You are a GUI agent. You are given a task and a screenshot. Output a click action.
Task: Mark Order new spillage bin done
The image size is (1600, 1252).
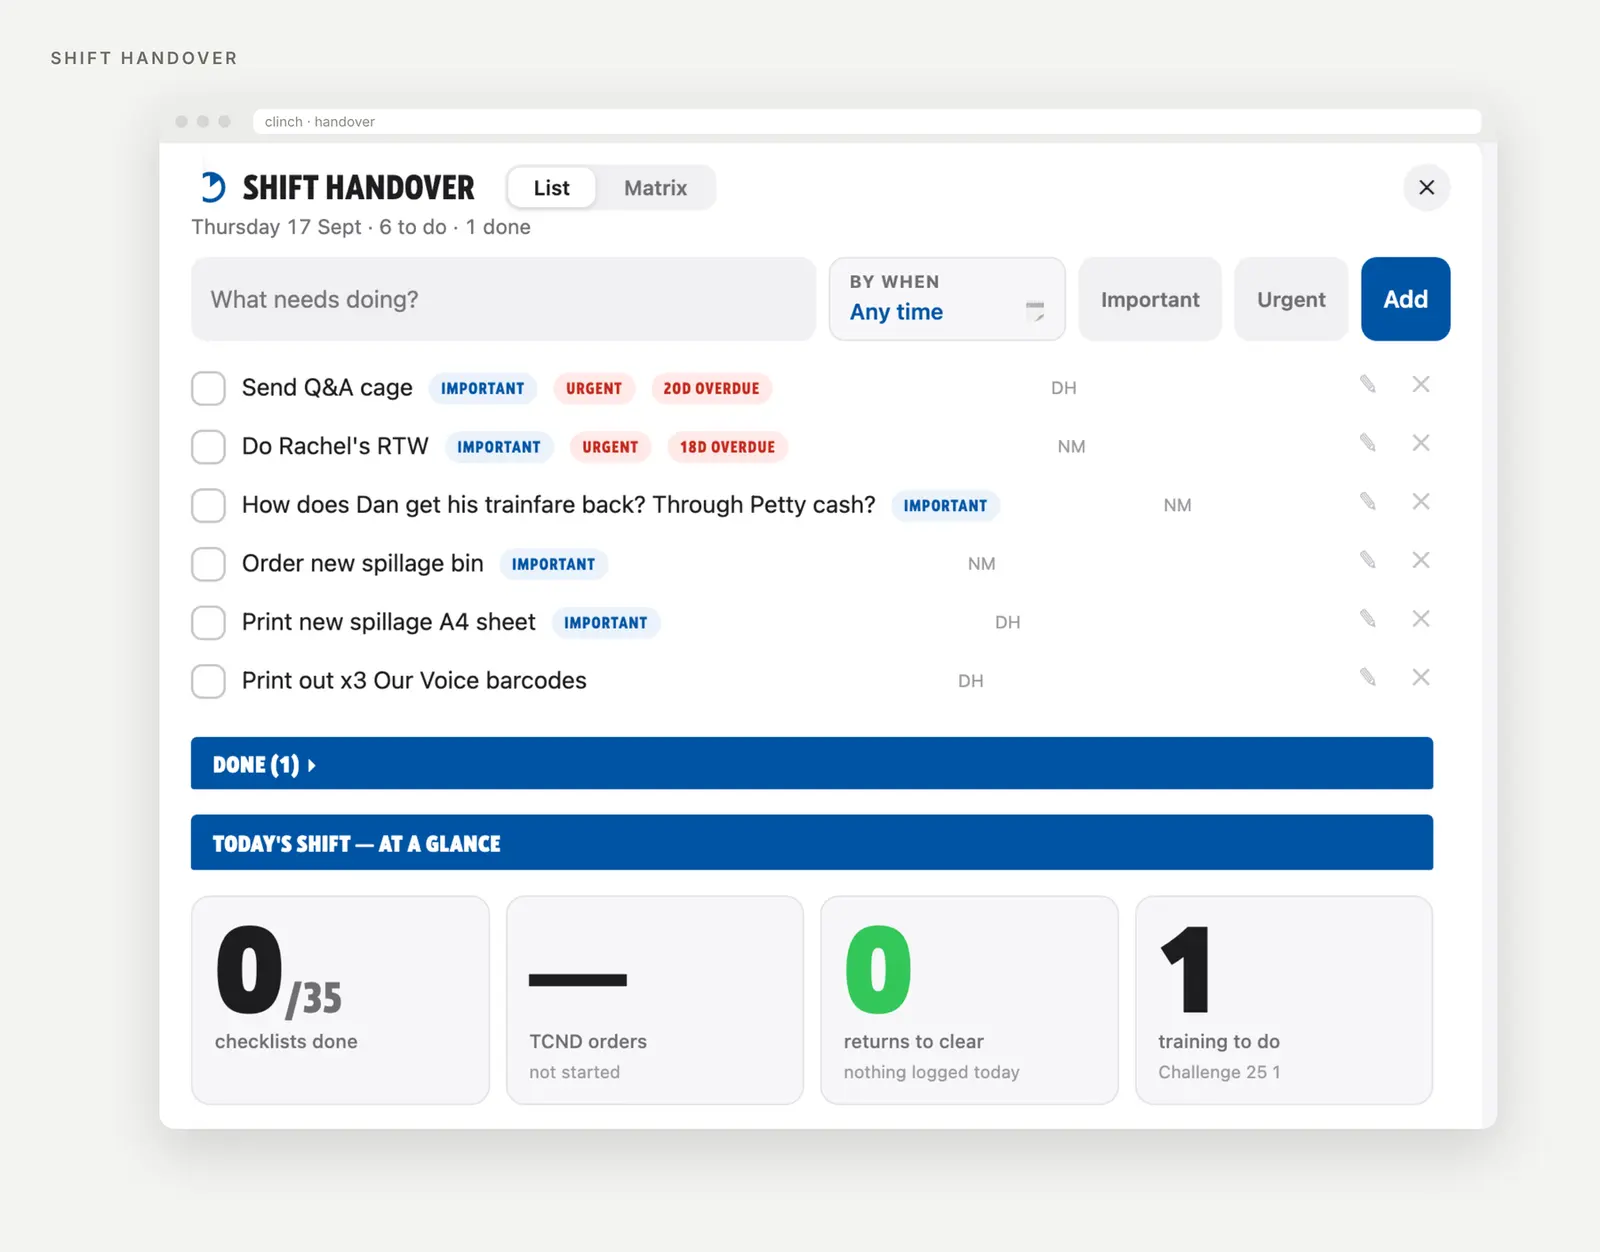tap(208, 564)
